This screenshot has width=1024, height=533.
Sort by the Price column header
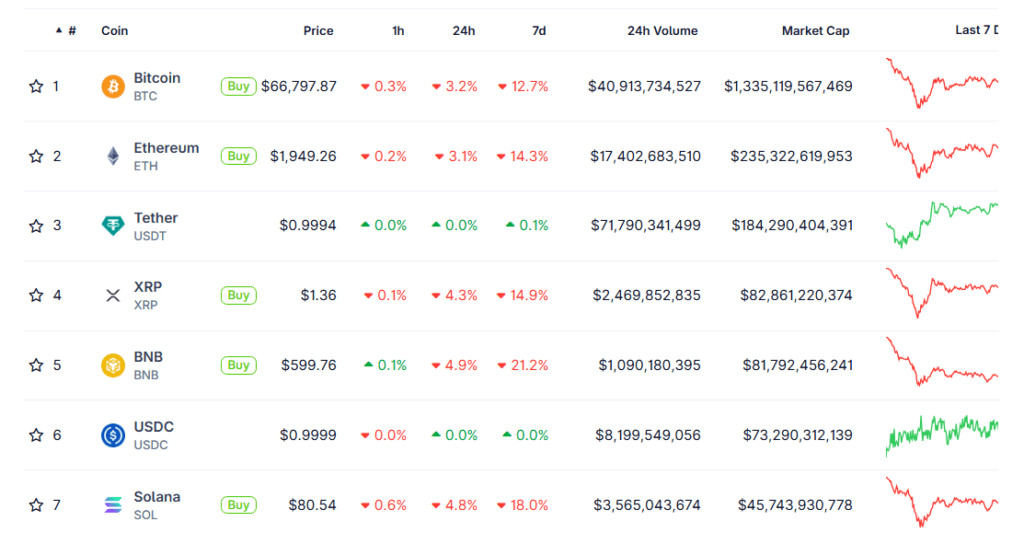(318, 31)
